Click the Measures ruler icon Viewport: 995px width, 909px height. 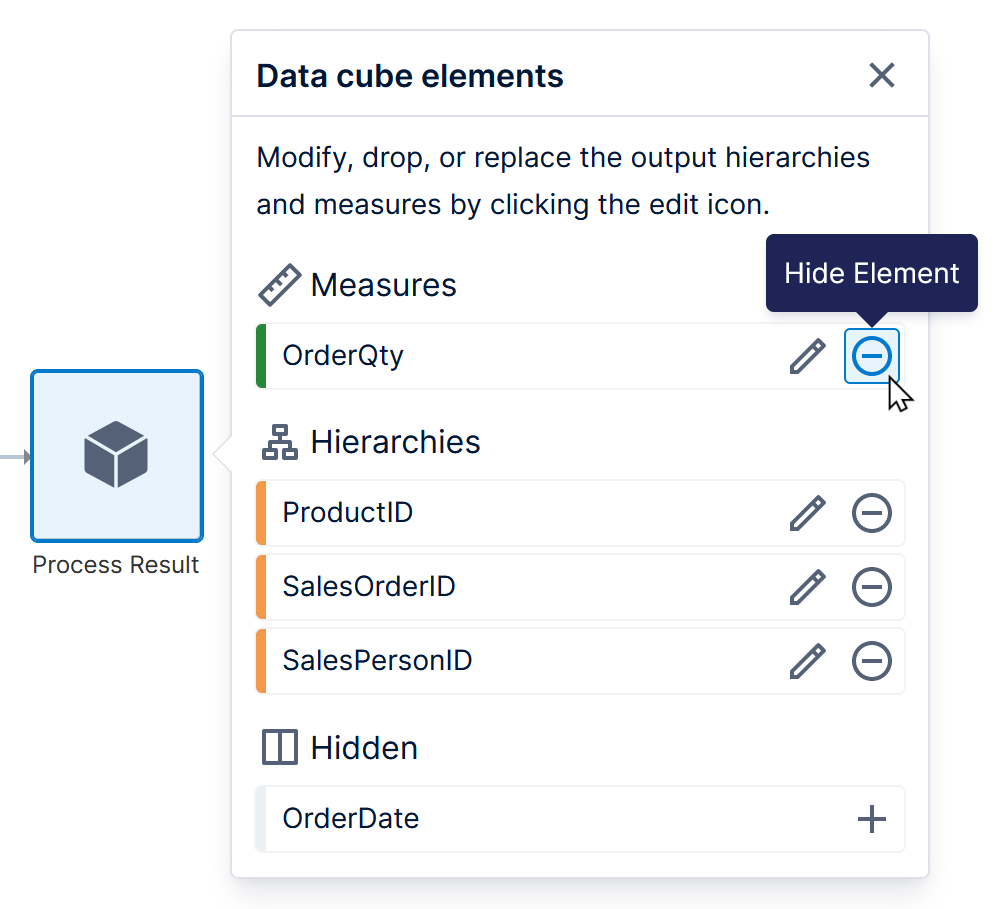279,284
